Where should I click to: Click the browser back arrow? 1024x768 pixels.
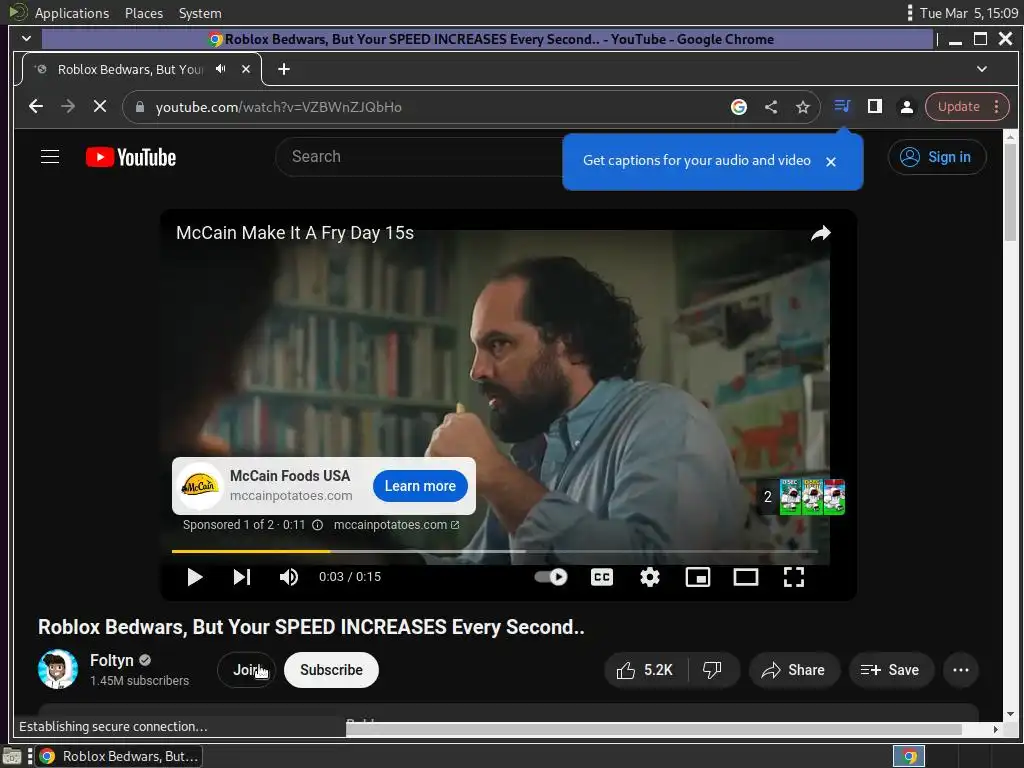(36, 106)
